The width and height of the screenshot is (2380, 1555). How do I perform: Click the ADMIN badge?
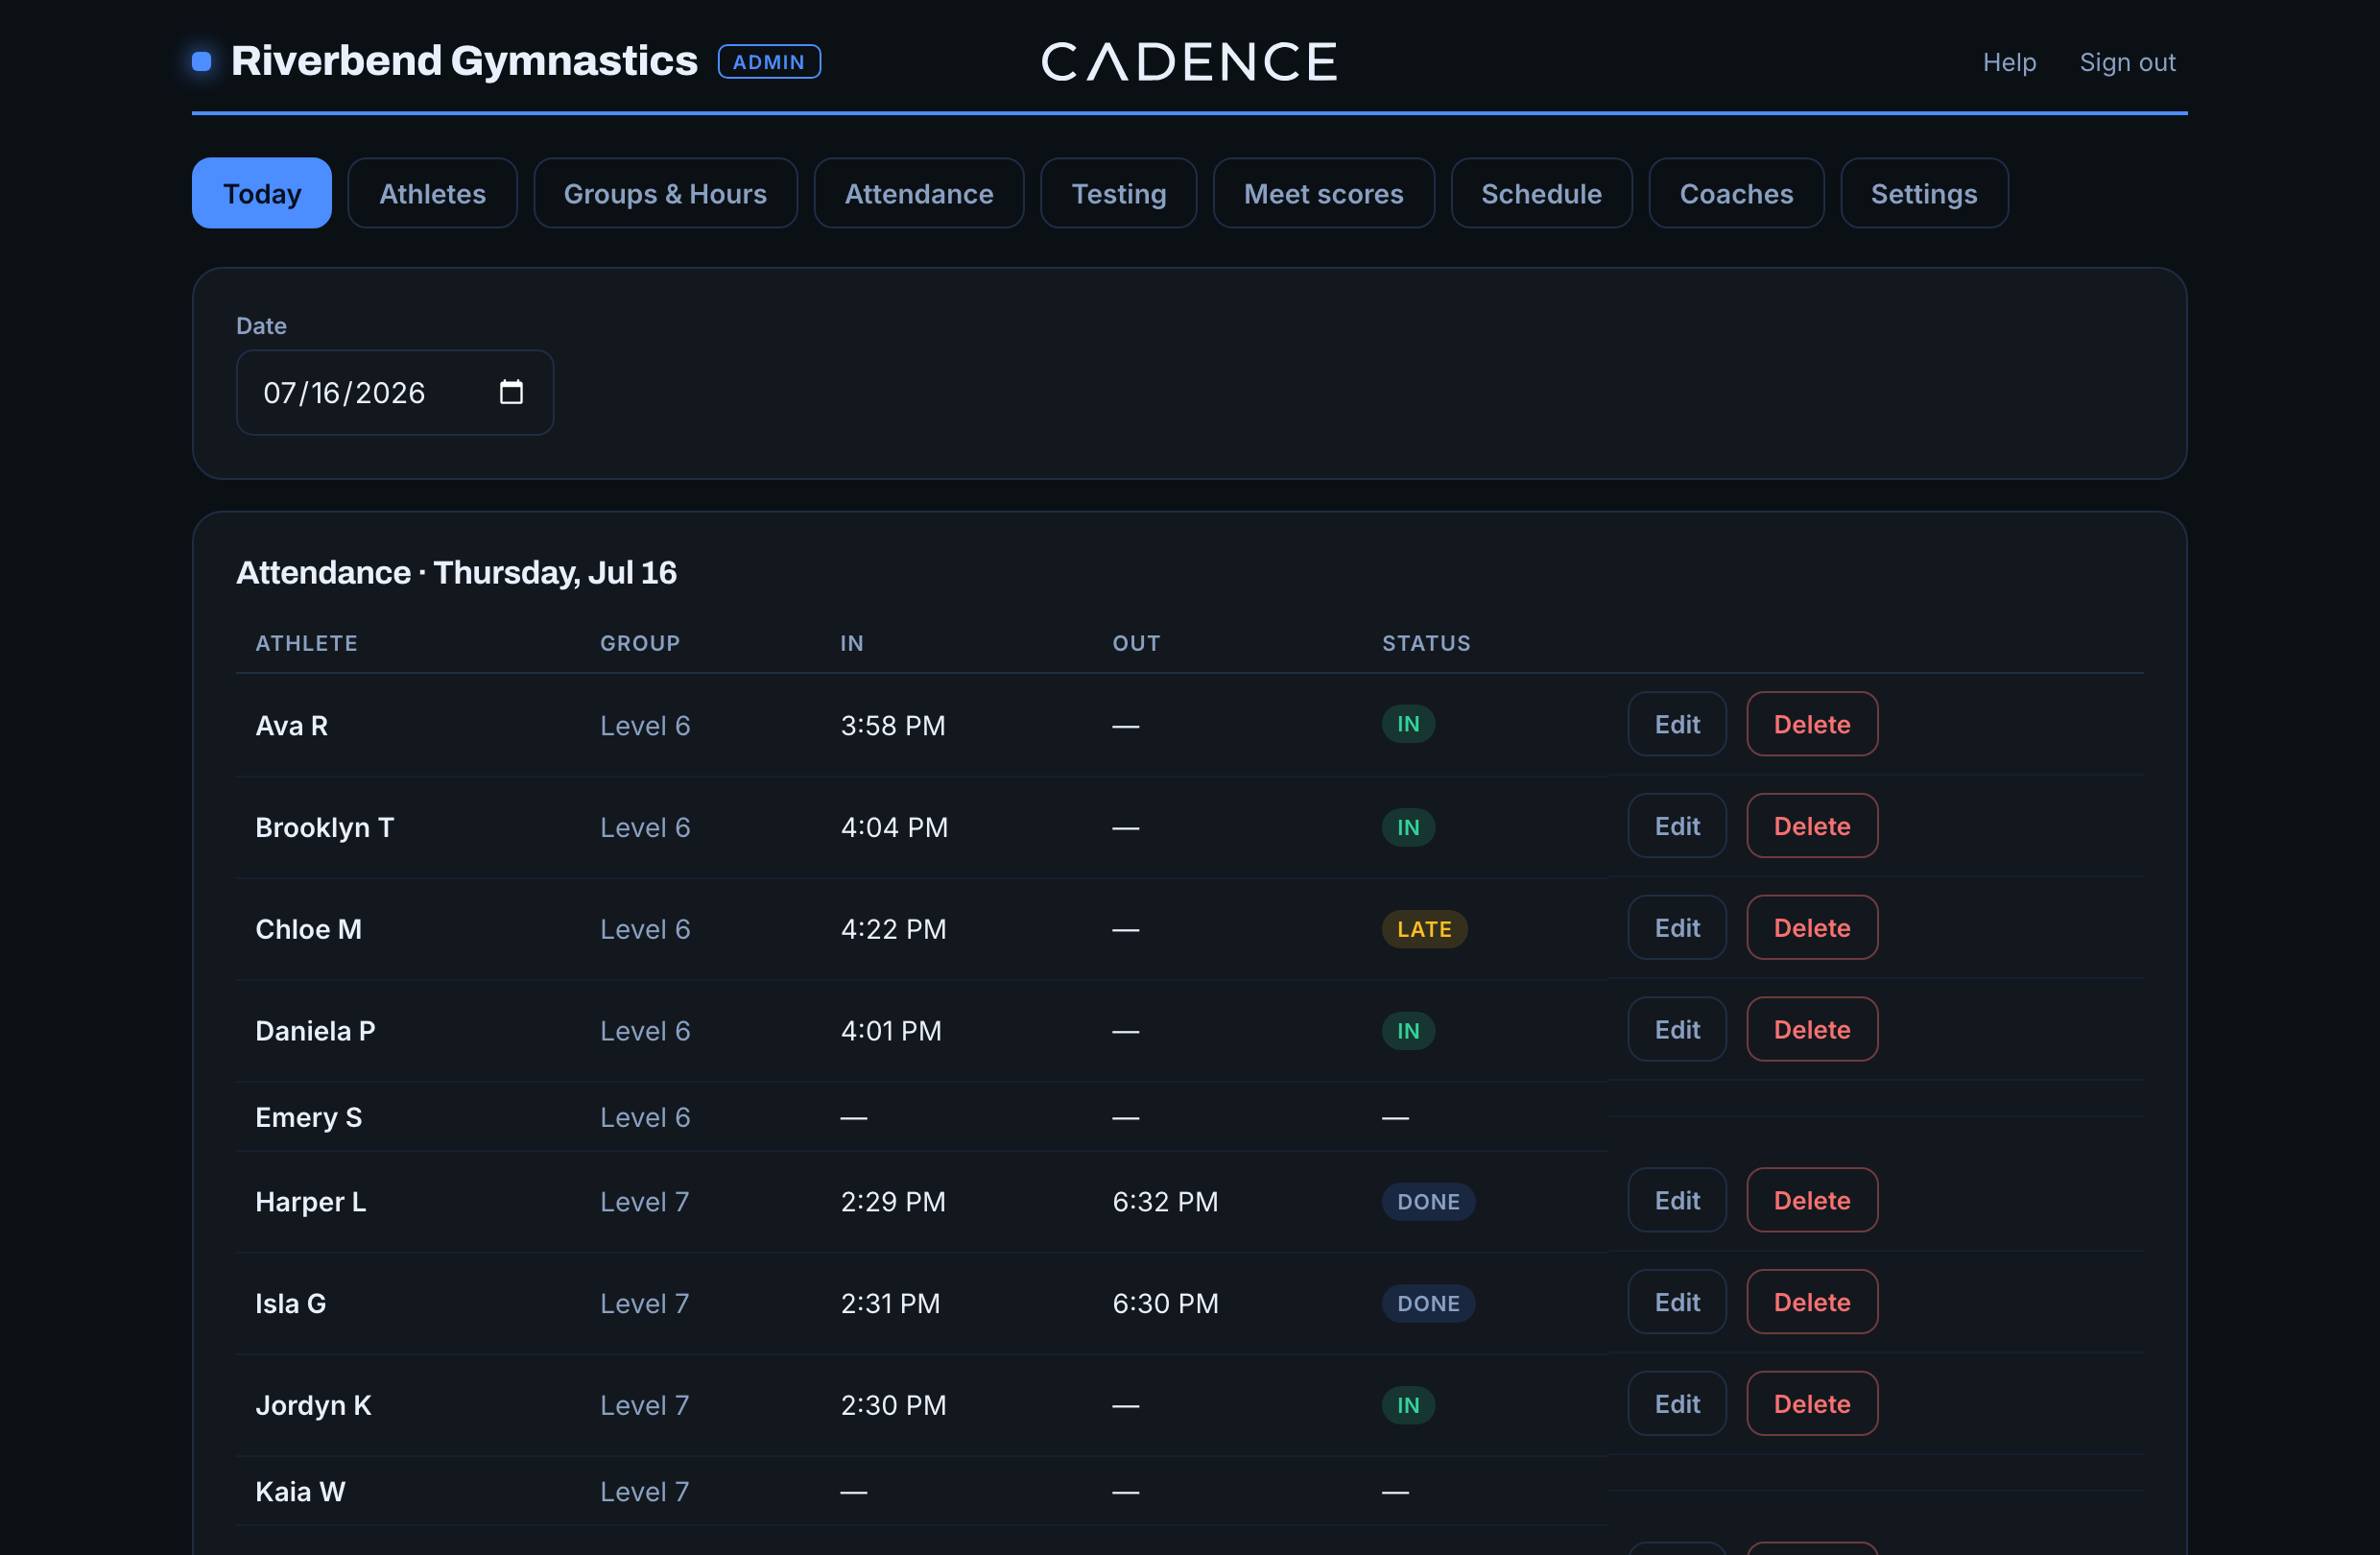(769, 62)
